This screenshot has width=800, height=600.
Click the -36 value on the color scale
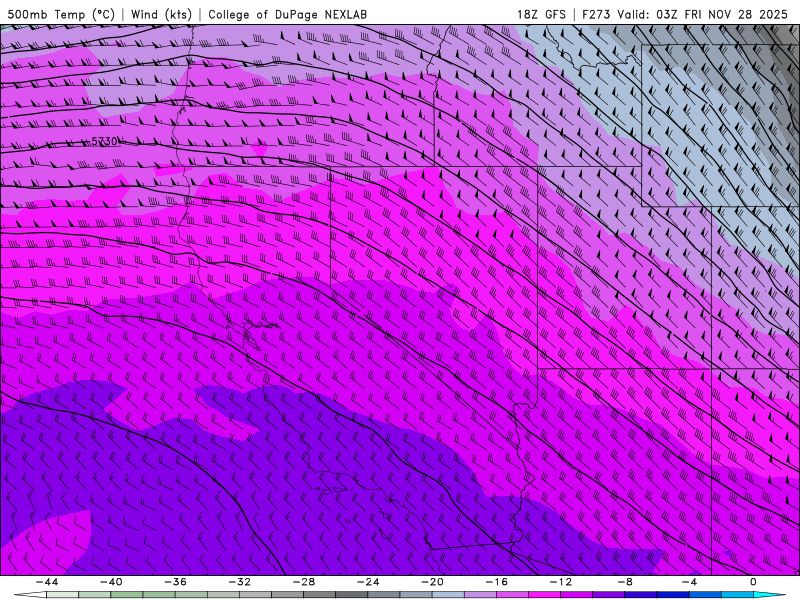point(176,582)
